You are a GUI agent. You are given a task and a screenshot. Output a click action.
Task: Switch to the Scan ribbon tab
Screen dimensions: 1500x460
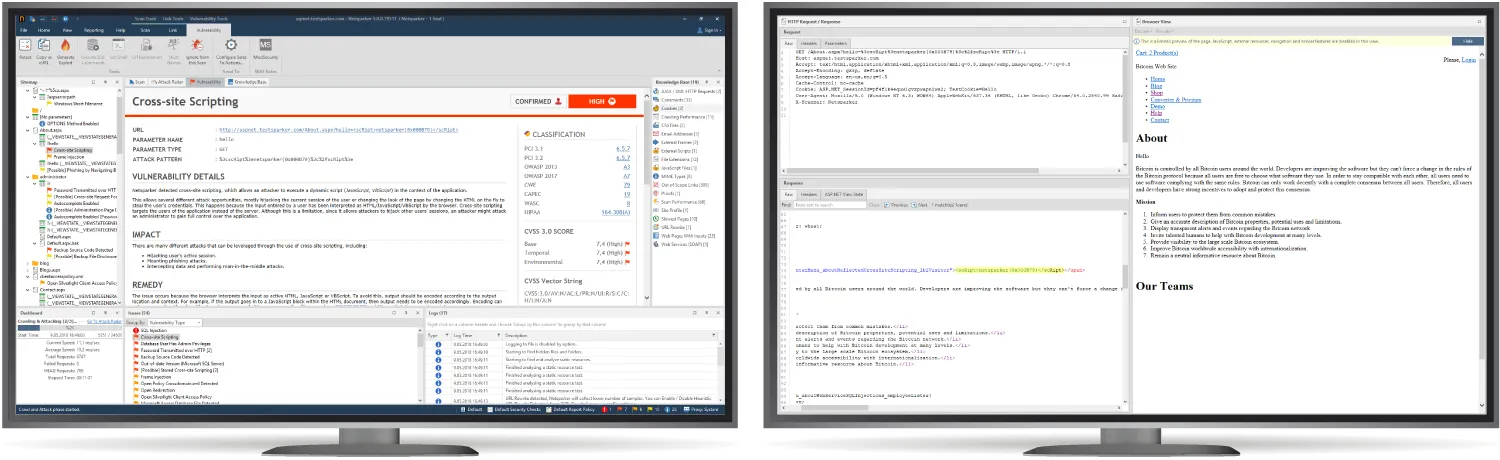click(x=146, y=31)
